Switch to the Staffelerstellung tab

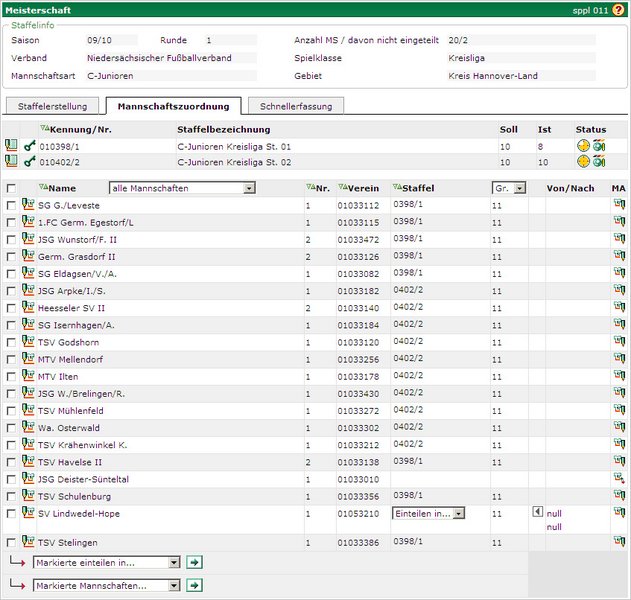(x=53, y=106)
